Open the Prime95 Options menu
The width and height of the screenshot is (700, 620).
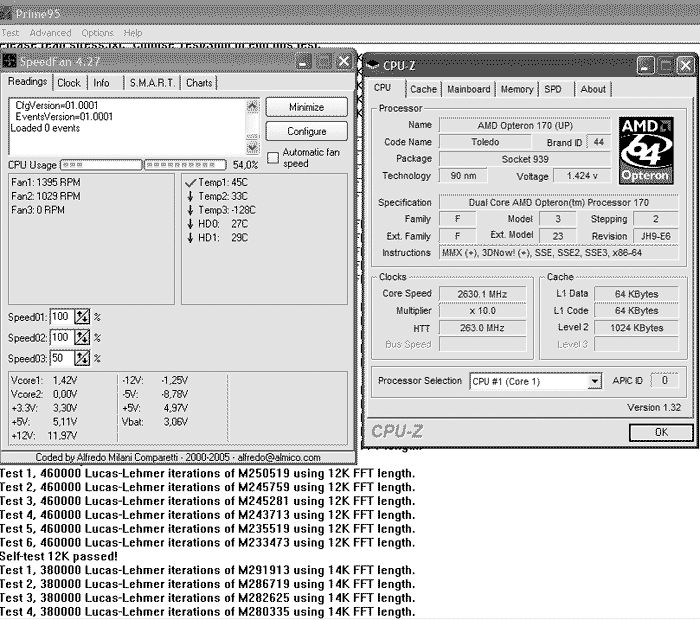point(97,33)
